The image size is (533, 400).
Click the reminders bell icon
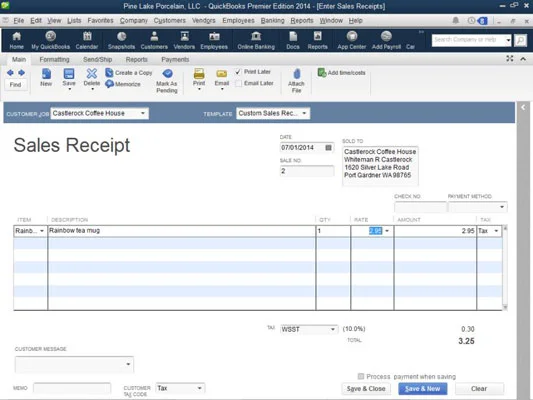(455, 21)
